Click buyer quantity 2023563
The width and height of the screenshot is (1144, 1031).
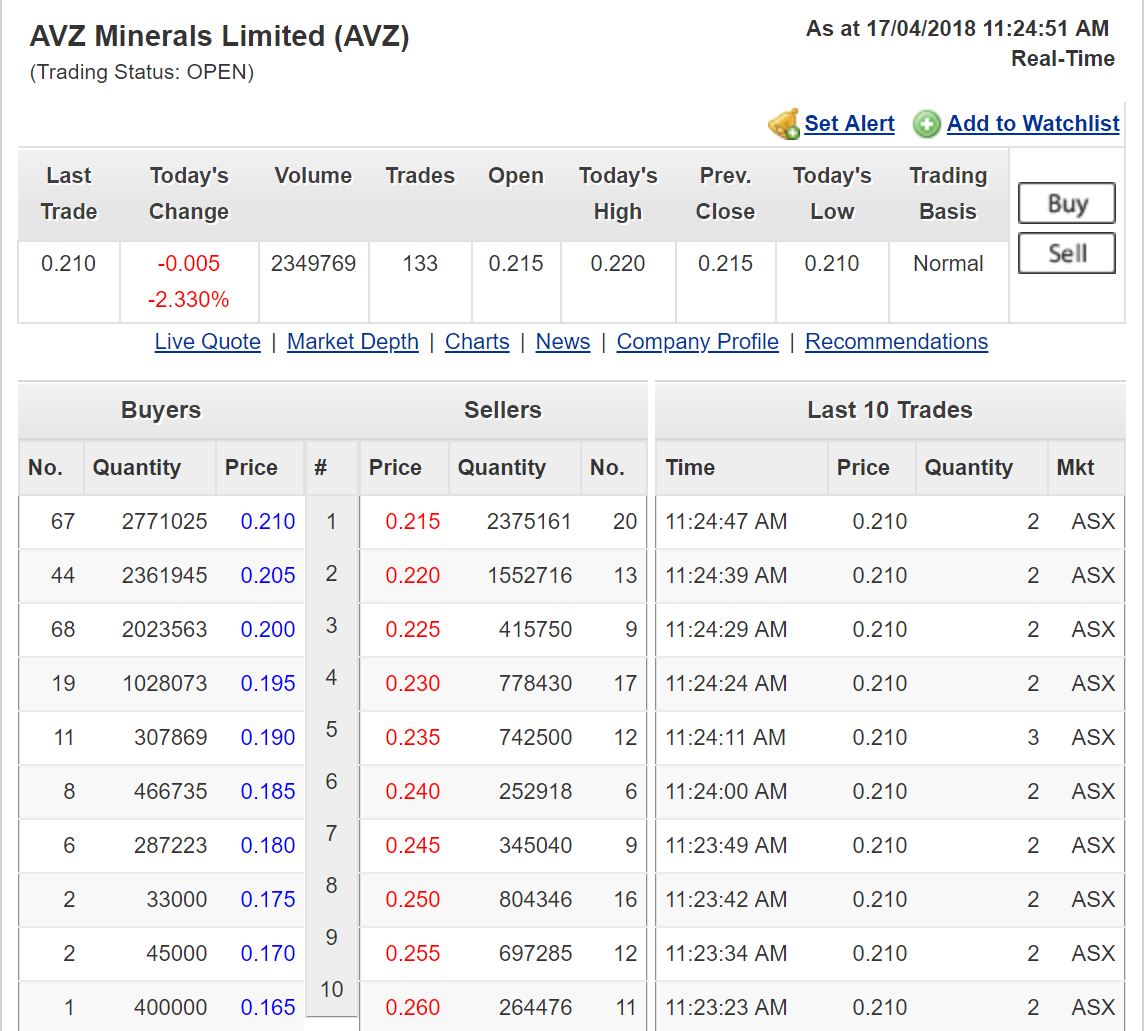164,630
